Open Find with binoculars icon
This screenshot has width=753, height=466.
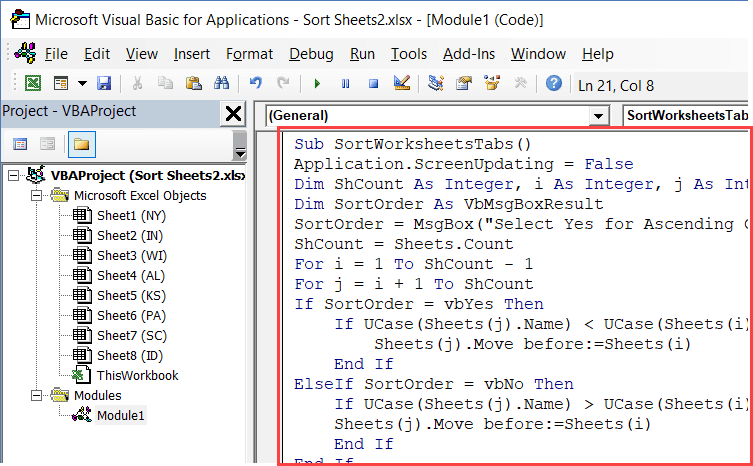[221, 84]
